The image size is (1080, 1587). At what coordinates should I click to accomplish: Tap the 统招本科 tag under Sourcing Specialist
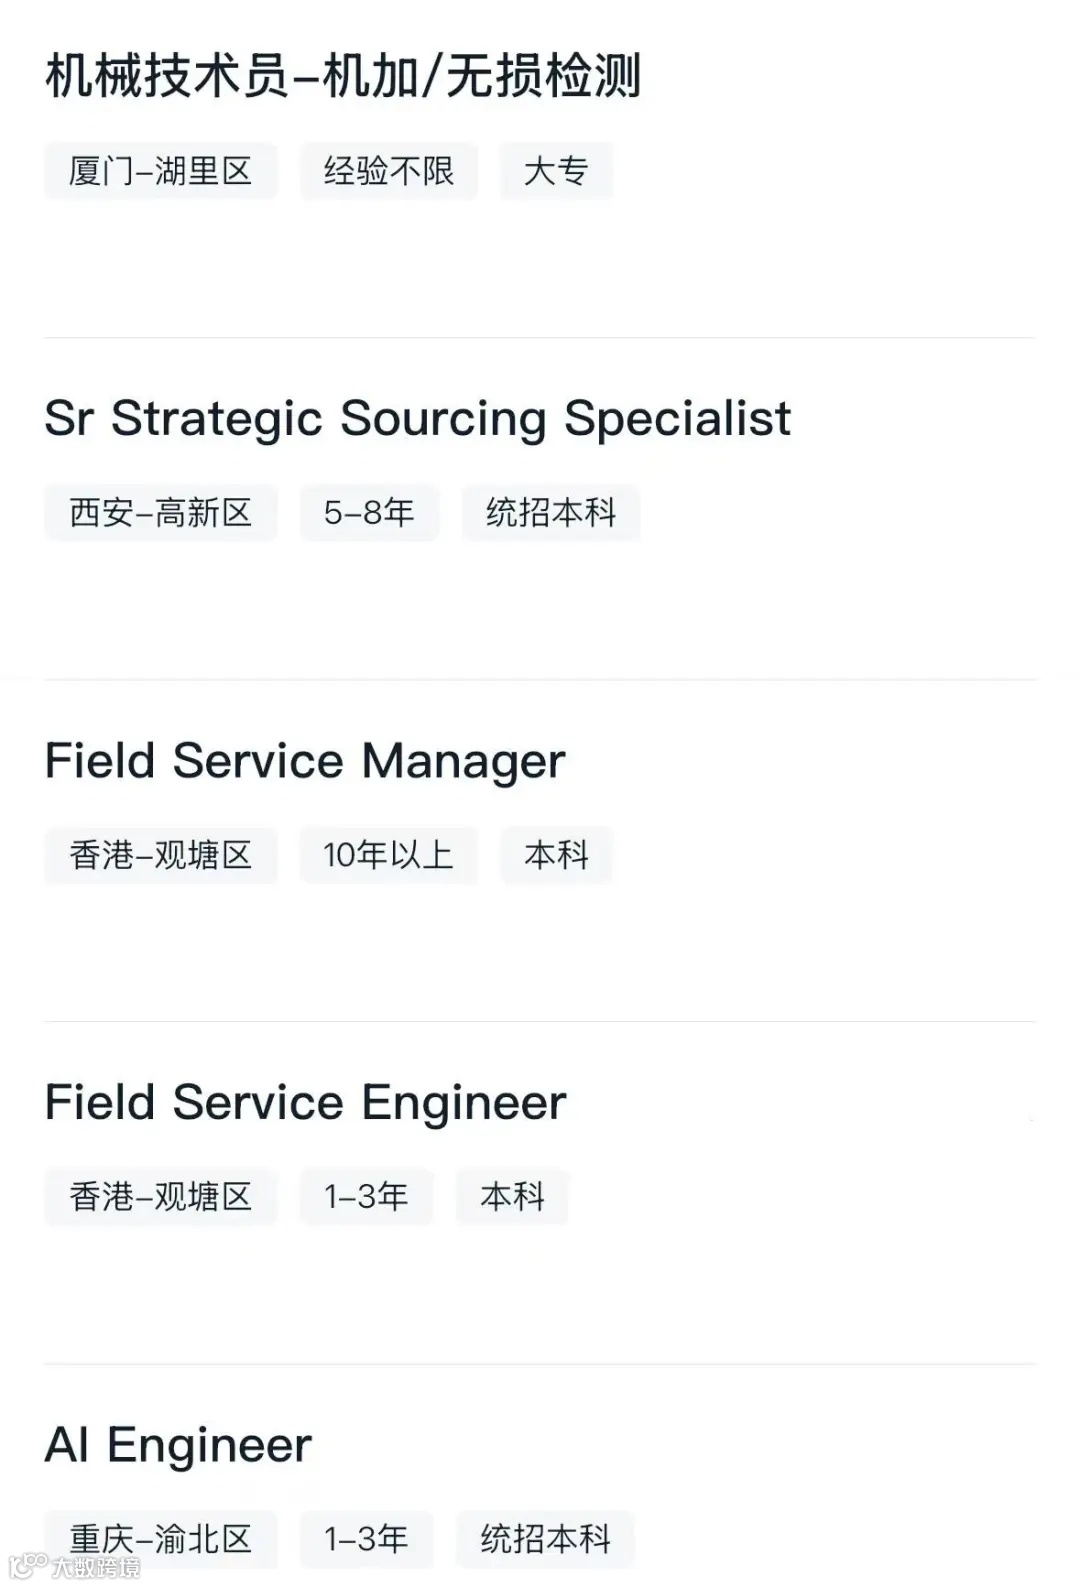click(550, 513)
